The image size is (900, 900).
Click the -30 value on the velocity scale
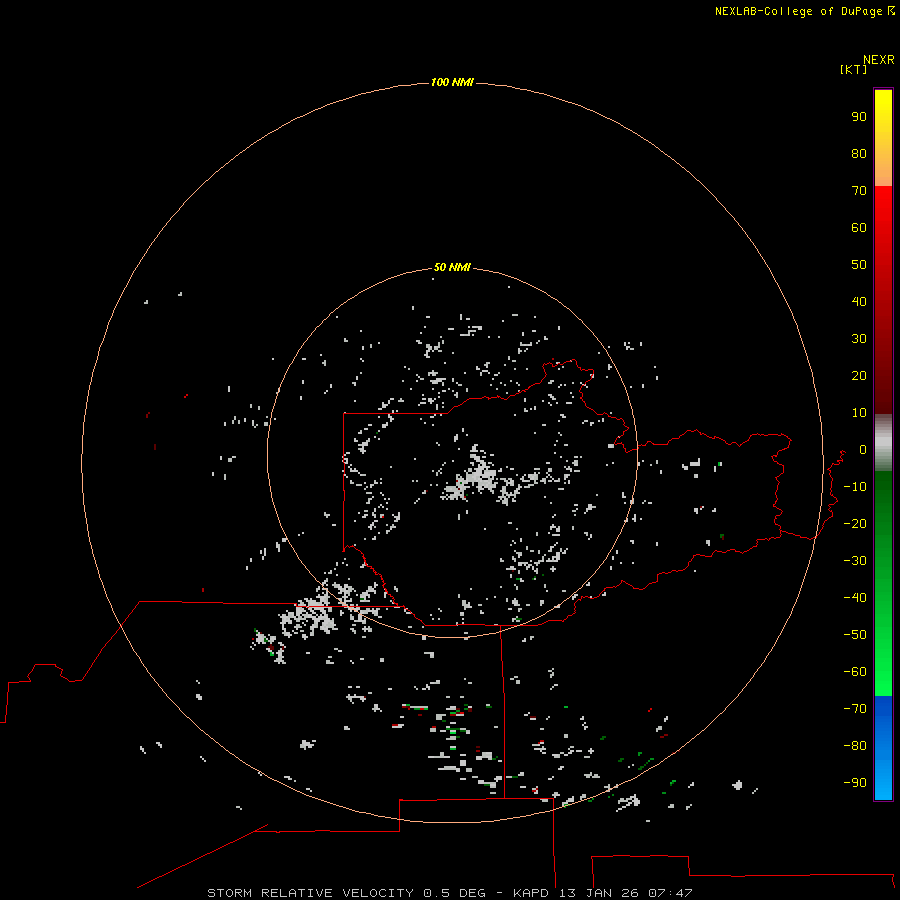pyautogui.click(x=855, y=561)
